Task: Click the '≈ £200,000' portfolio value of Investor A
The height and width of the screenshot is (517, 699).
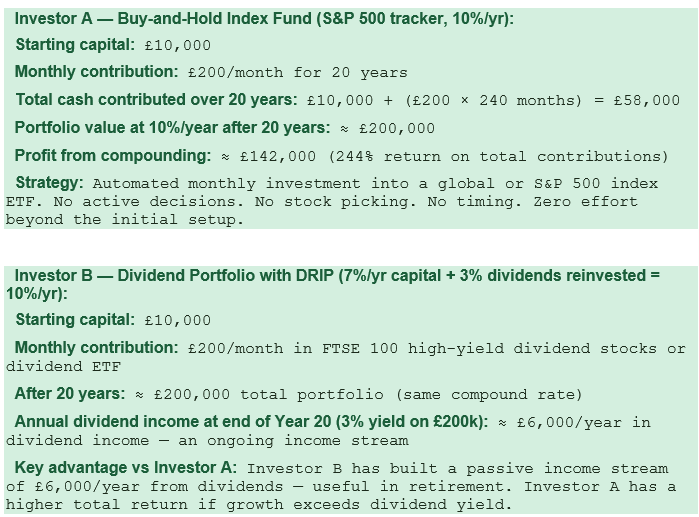Action: (x=387, y=129)
